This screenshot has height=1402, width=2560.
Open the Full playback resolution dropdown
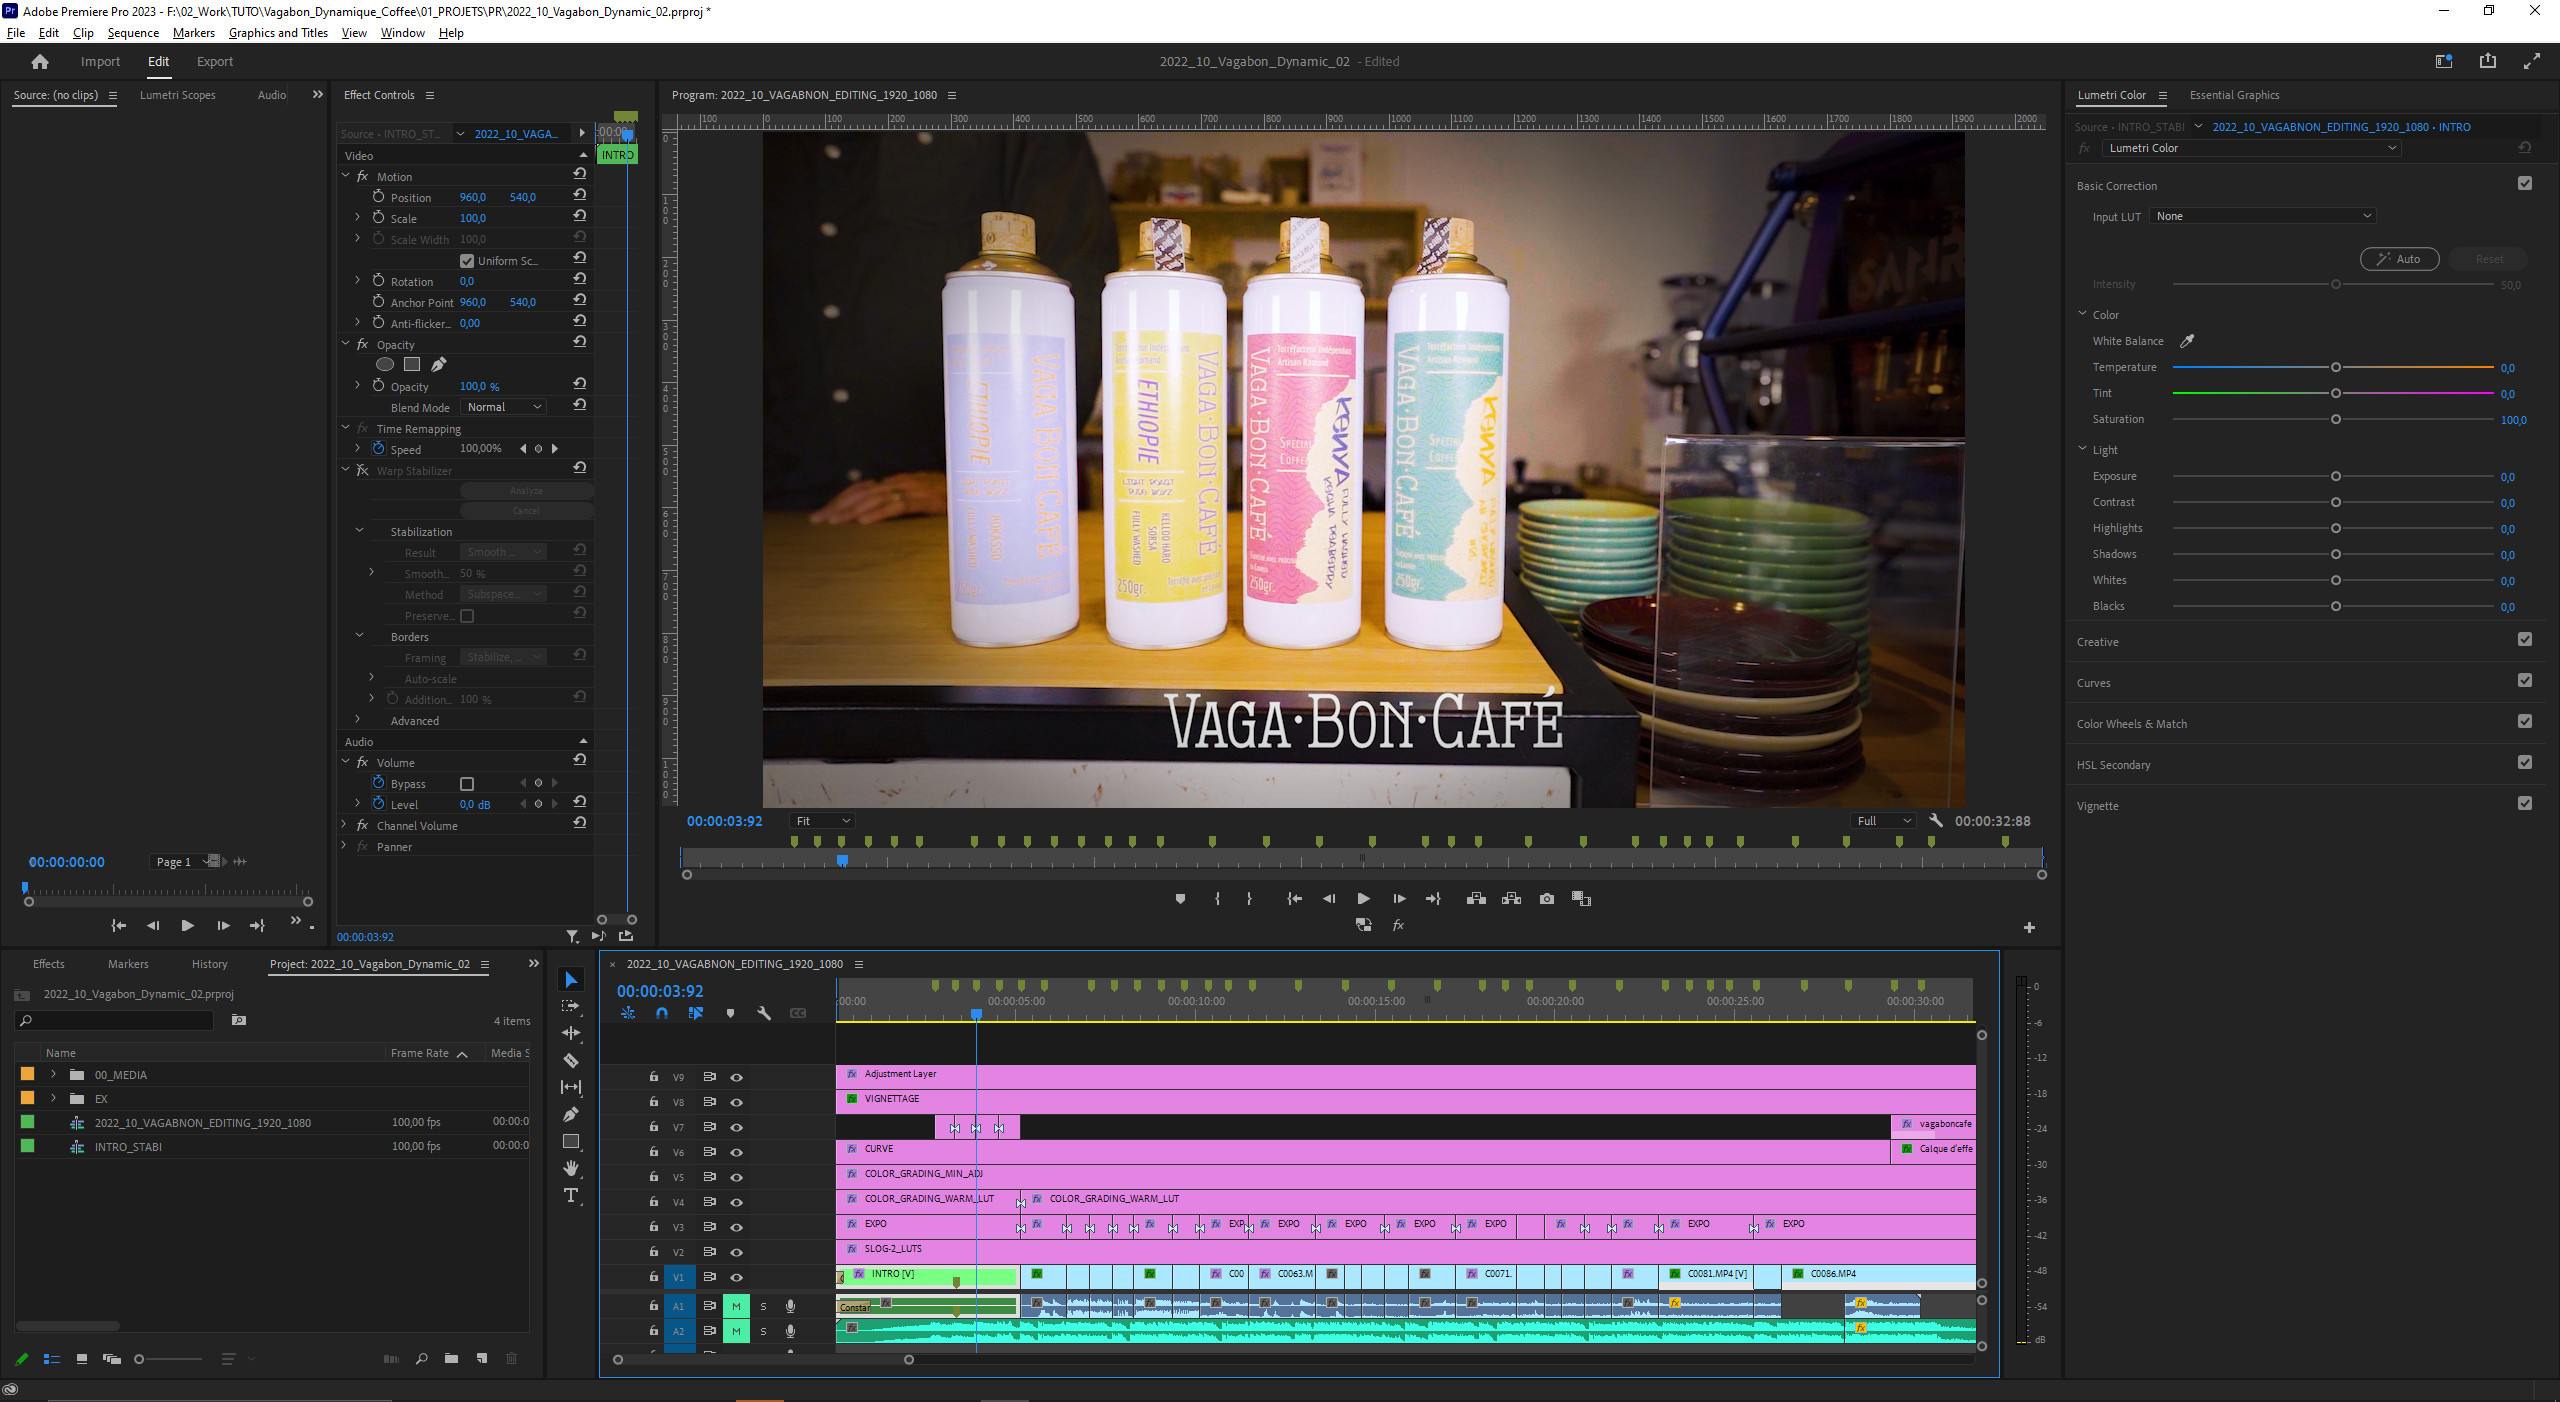[1883, 821]
